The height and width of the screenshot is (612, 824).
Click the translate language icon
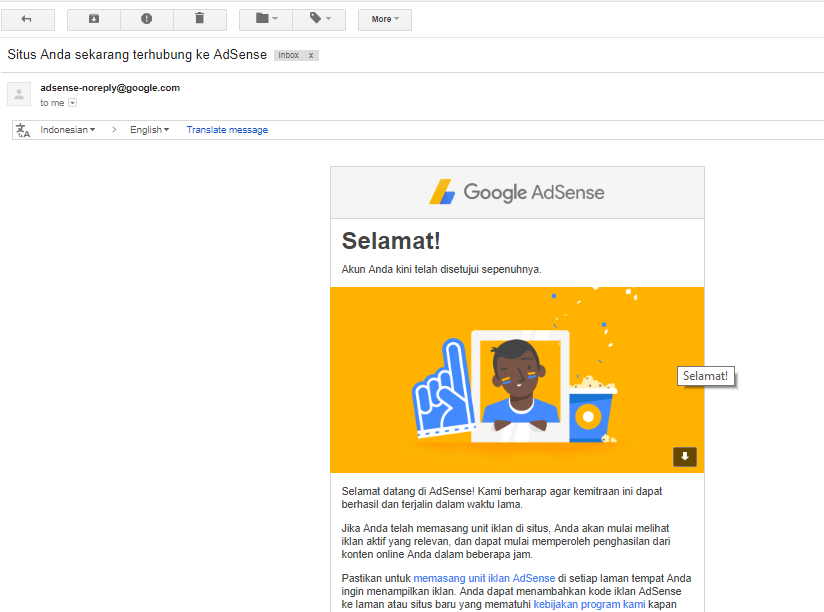coord(23,130)
